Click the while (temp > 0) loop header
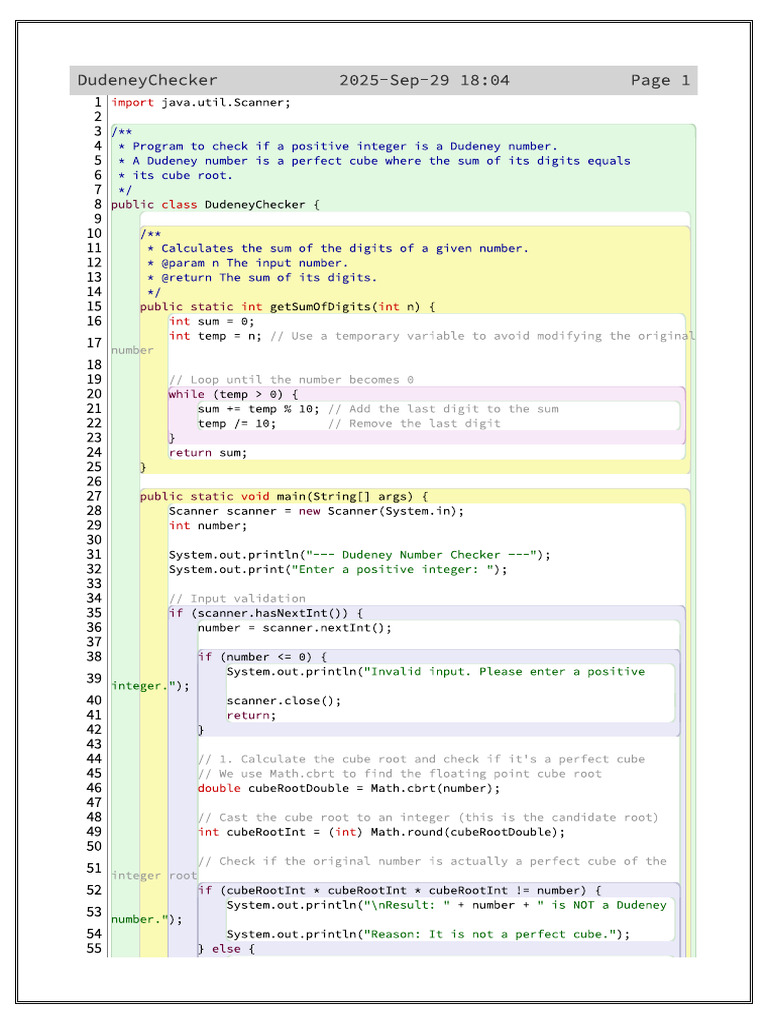Viewport: 768px width, 1024px height. click(233, 394)
